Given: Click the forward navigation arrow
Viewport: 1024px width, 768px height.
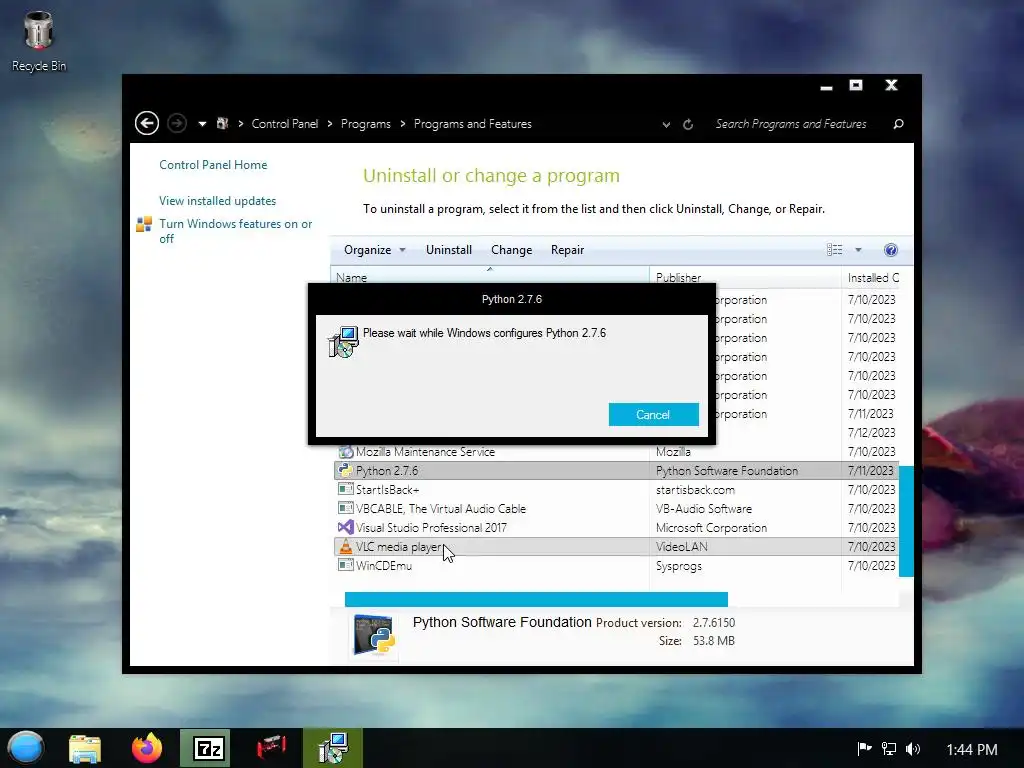Looking at the screenshot, I should [x=176, y=123].
